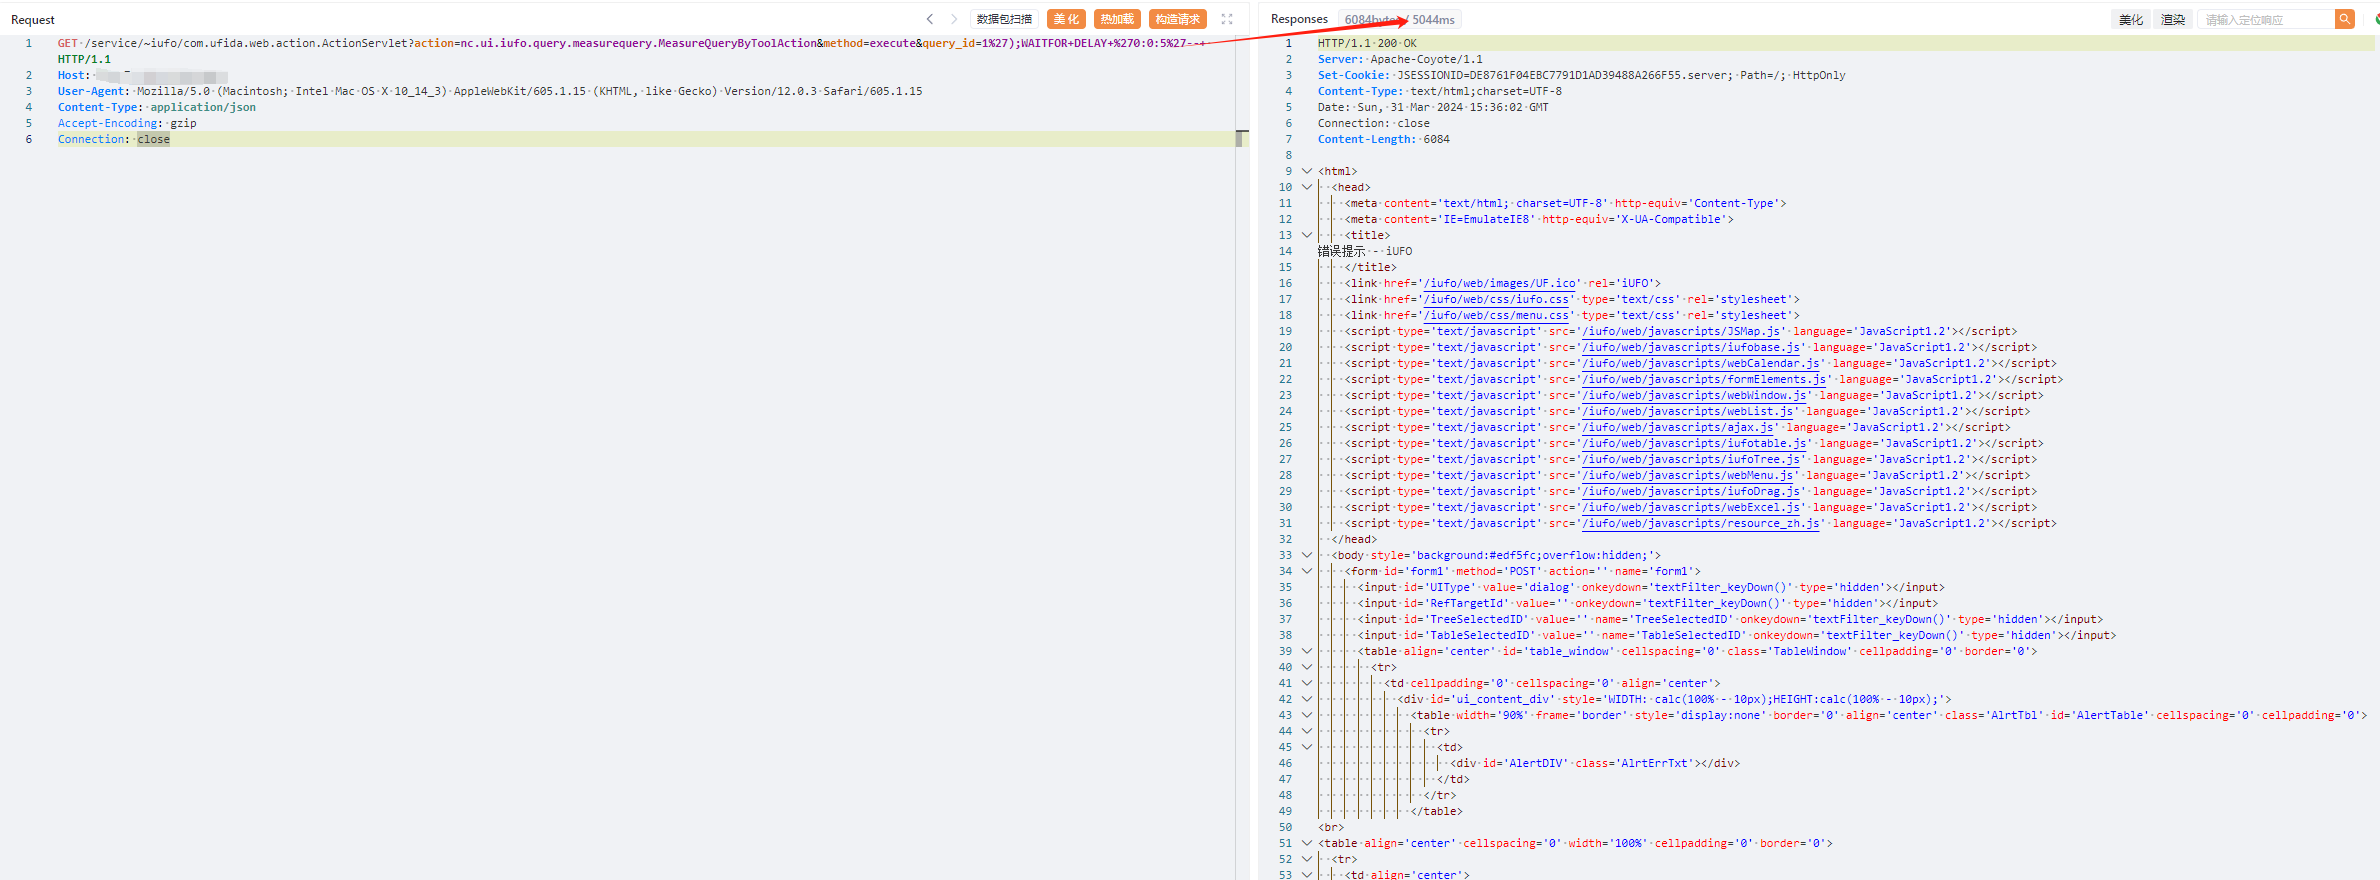Open the formElements.js script link

point(1705,379)
